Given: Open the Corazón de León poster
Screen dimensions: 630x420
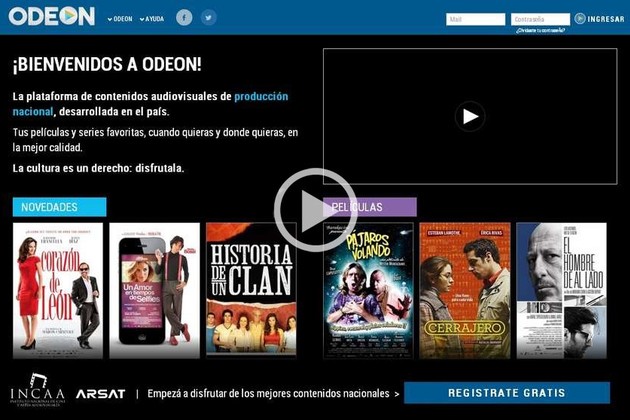Looking at the screenshot, I should 57,290.
